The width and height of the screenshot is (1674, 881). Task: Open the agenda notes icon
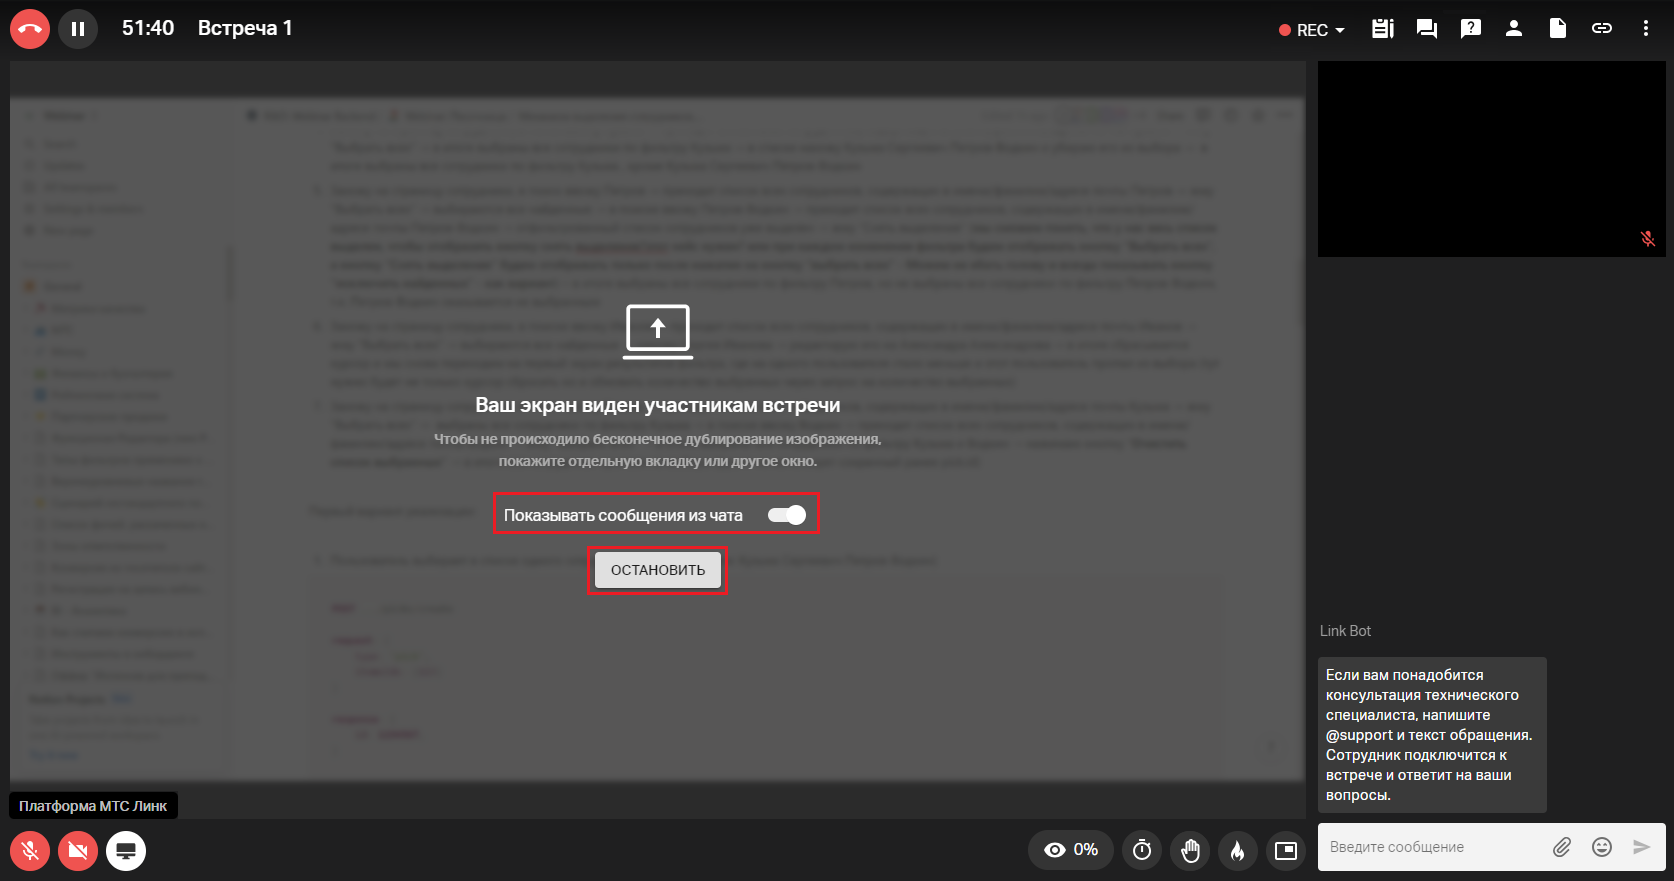pyautogui.click(x=1383, y=29)
